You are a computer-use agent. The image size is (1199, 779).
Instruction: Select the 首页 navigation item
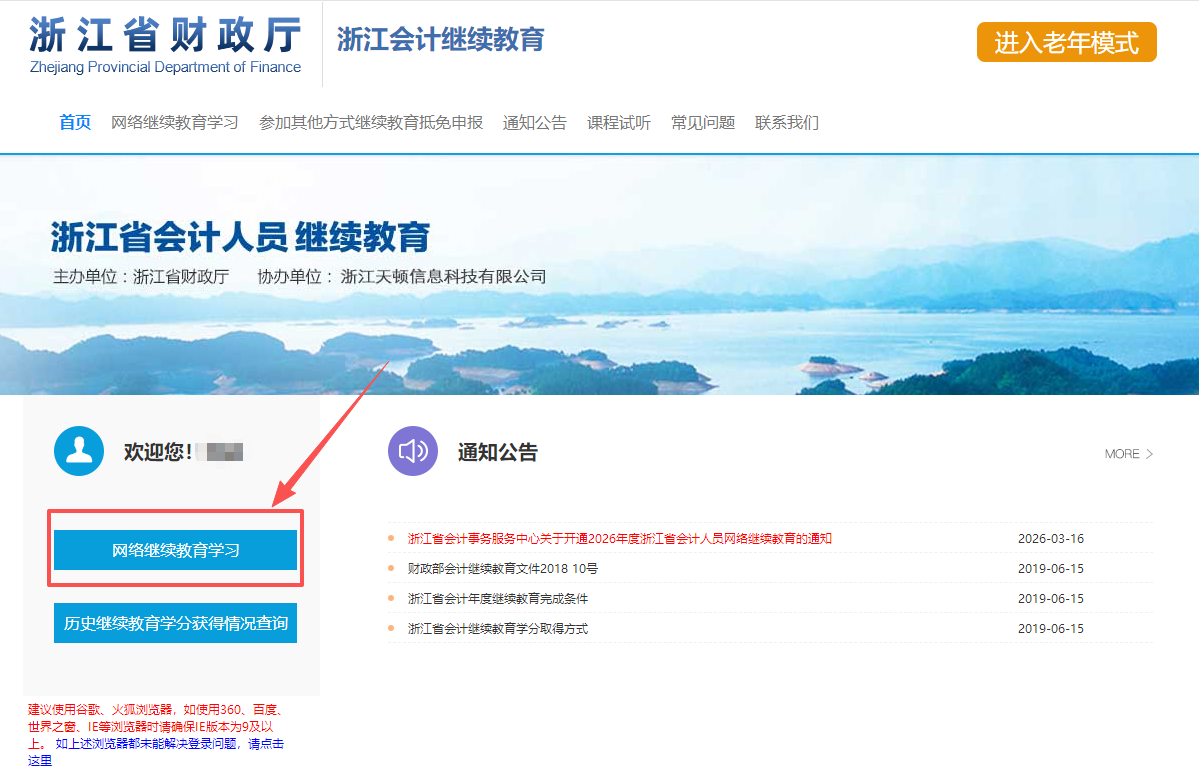click(74, 122)
